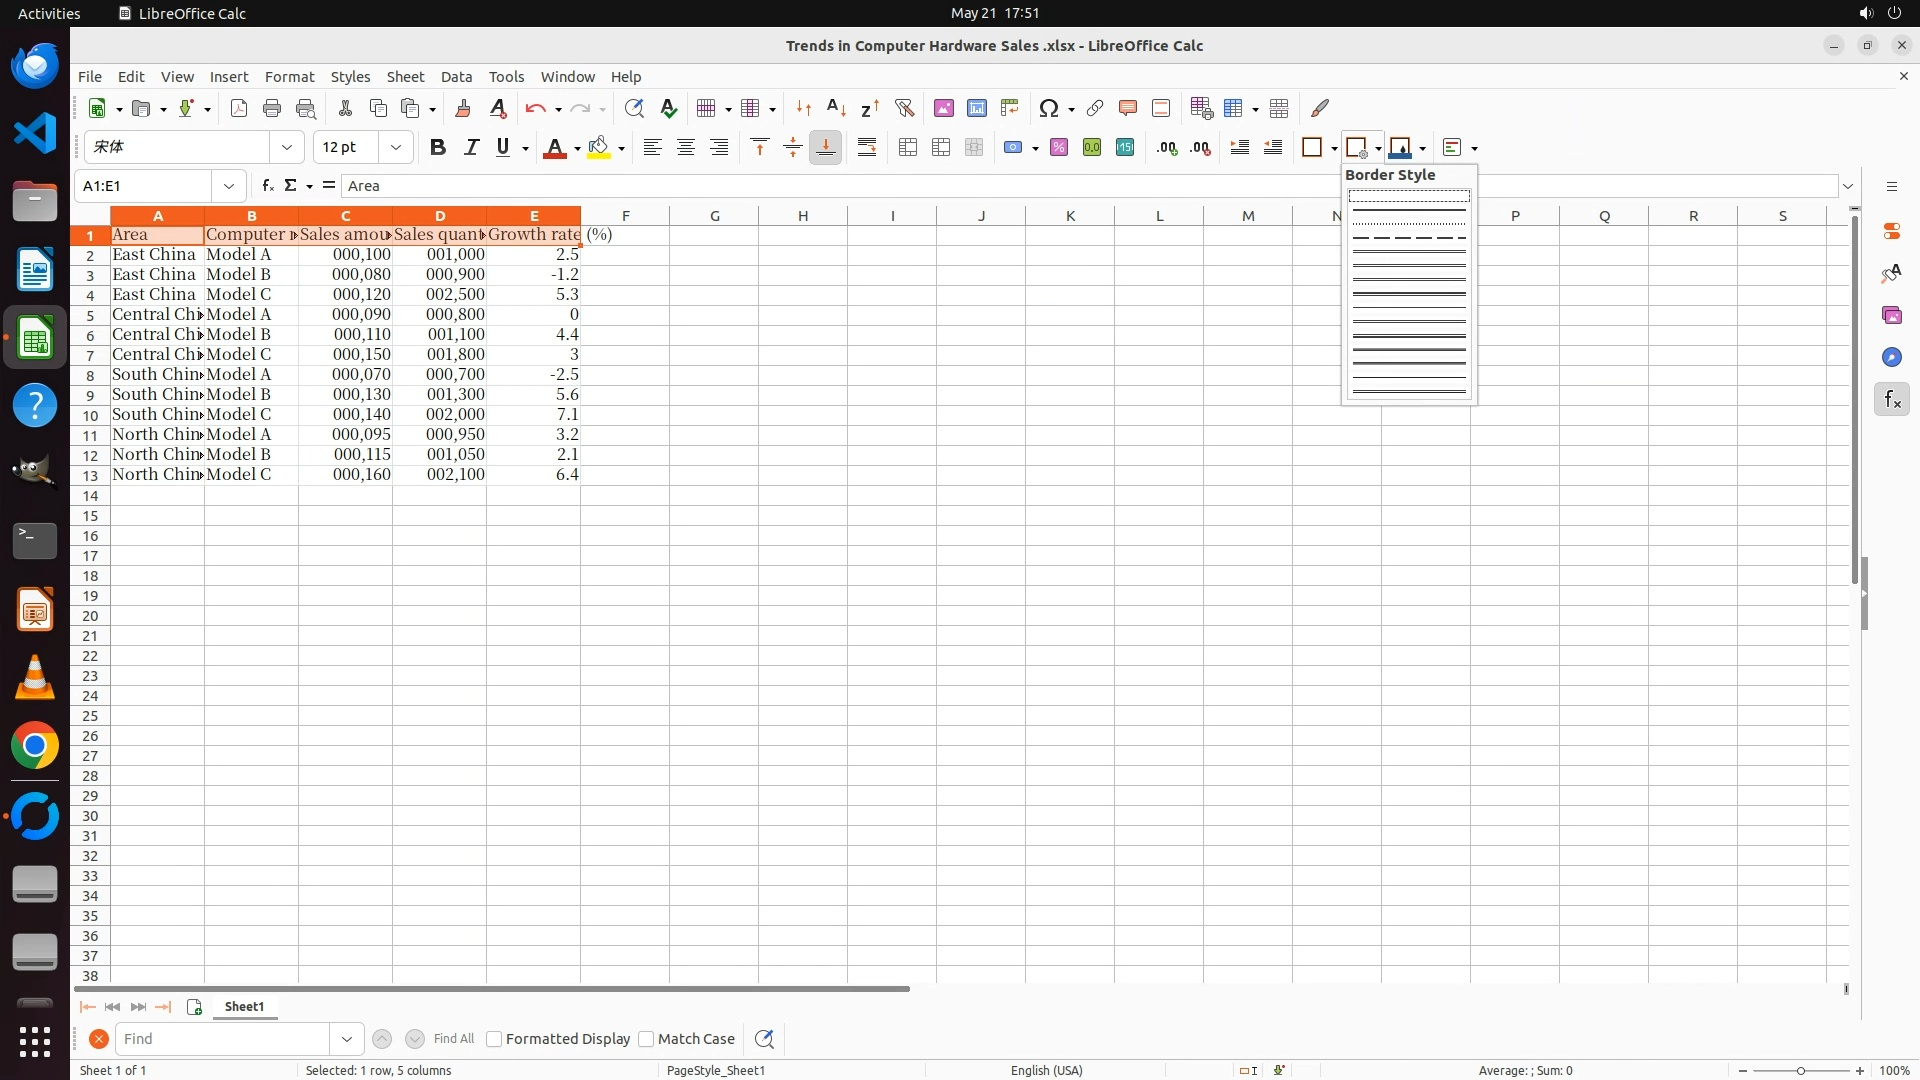The height and width of the screenshot is (1080, 1920).
Task: Enable the Formatted Display checkbox
Action: pos(494,1039)
